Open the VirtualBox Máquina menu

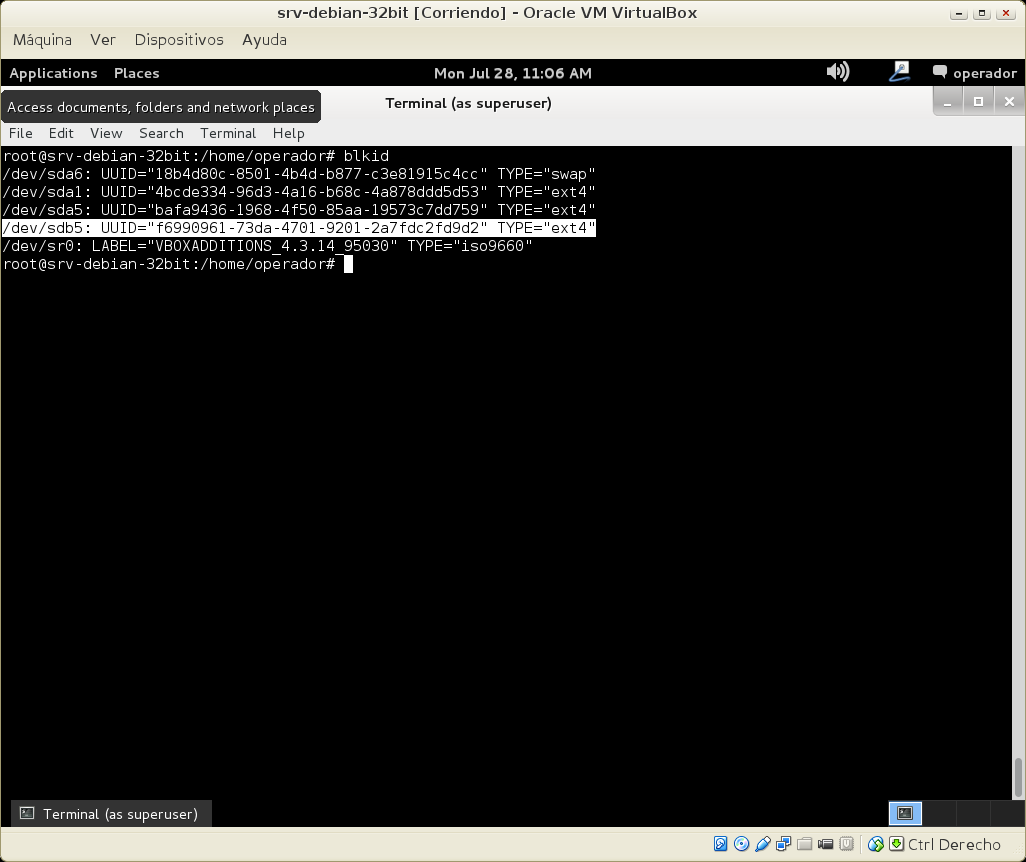click(x=42, y=40)
